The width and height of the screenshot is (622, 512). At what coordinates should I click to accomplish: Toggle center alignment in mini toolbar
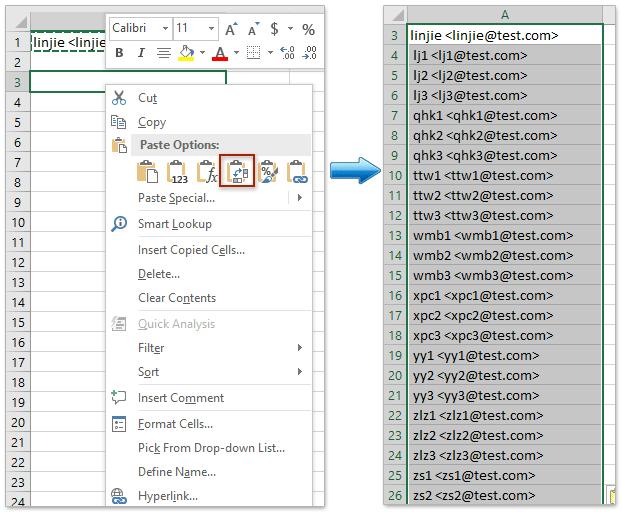click(165, 53)
